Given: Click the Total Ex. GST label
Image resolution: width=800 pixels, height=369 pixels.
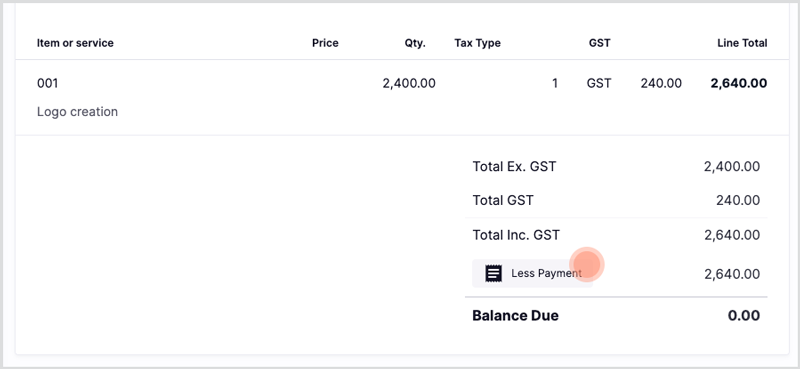Looking at the screenshot, I should coord(514,166).
